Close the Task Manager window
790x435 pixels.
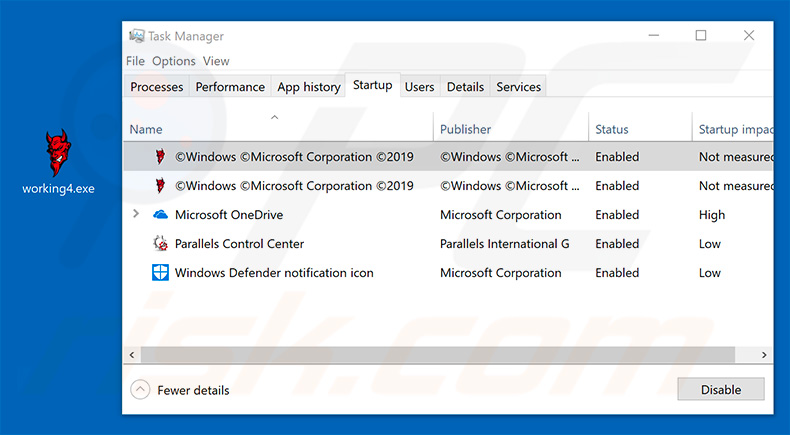(x=749, y=35)
